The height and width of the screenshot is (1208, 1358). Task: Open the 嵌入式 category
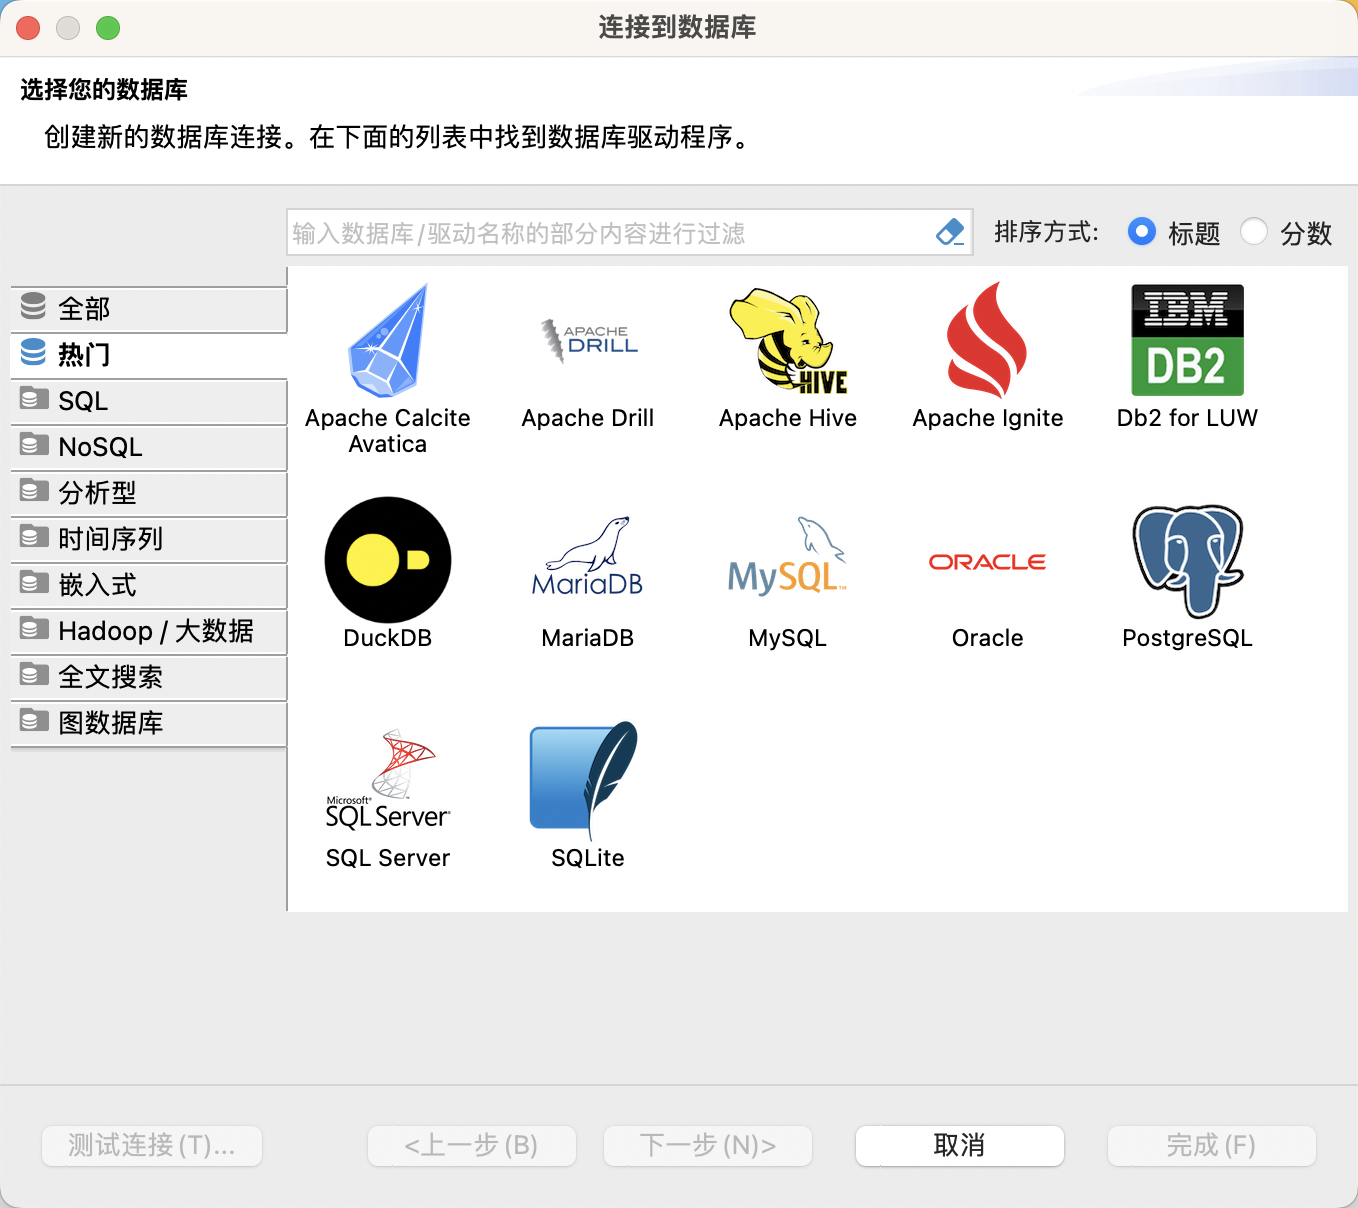pos(148,585)
